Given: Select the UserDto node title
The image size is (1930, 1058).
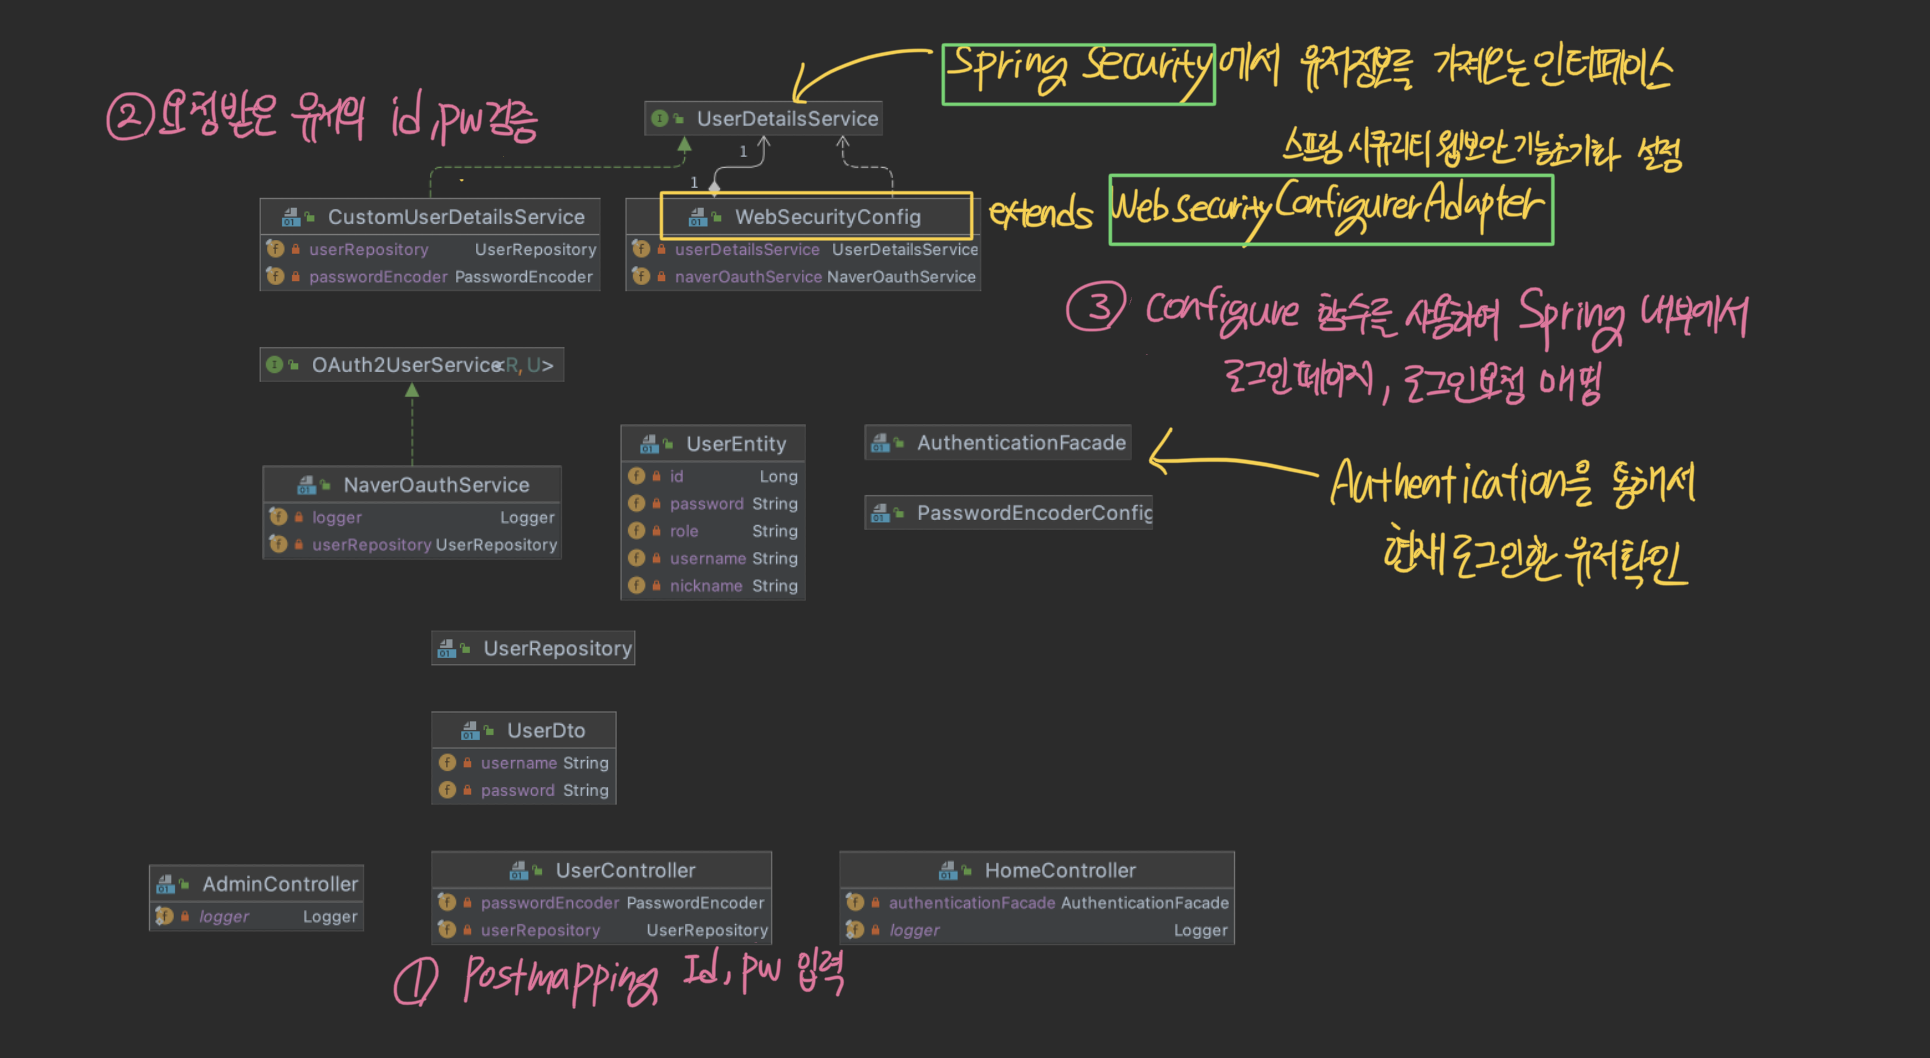Looking at the screenshot, I should point(546,731).
